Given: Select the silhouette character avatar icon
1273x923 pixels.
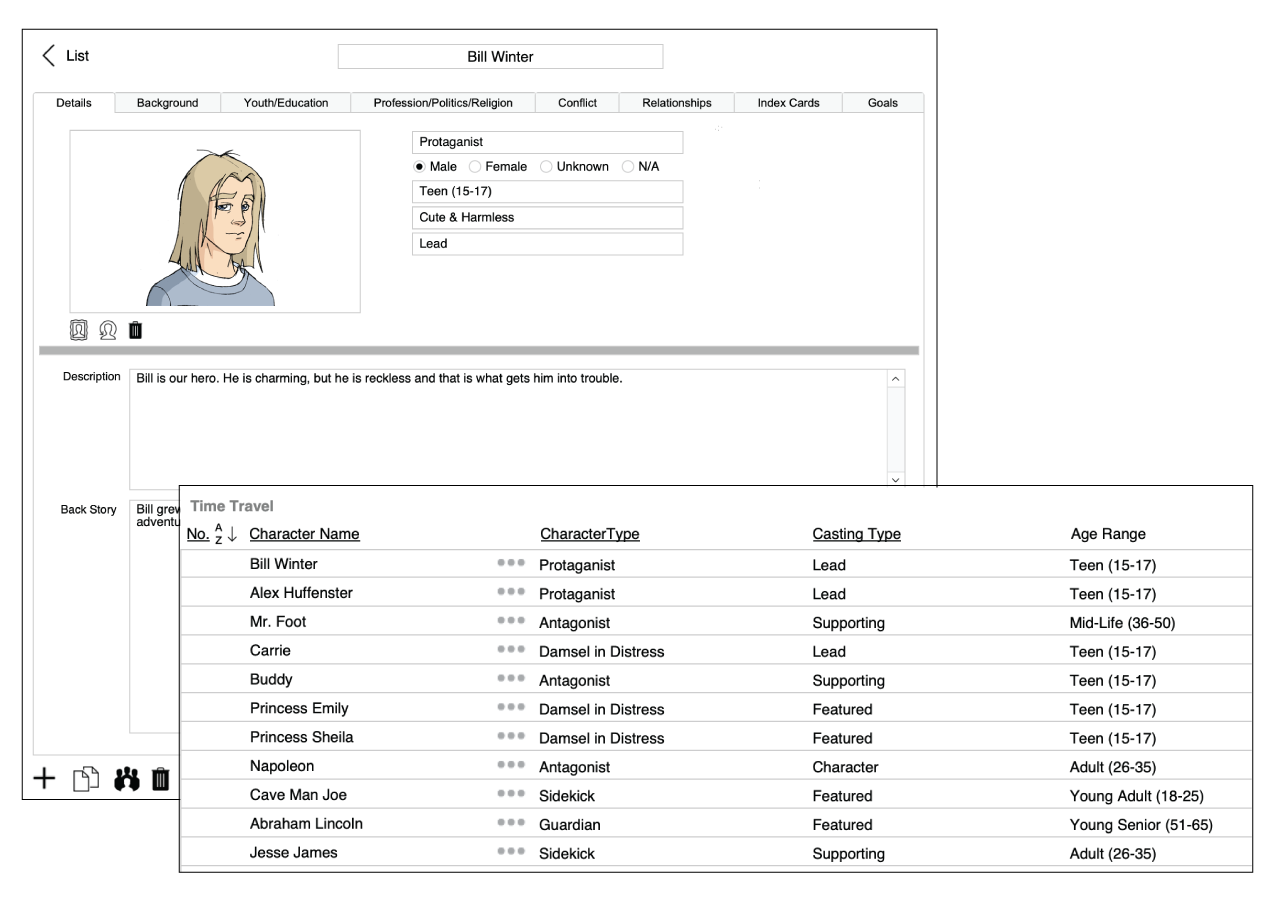Looking at the screenshot, I should point(108,330).
